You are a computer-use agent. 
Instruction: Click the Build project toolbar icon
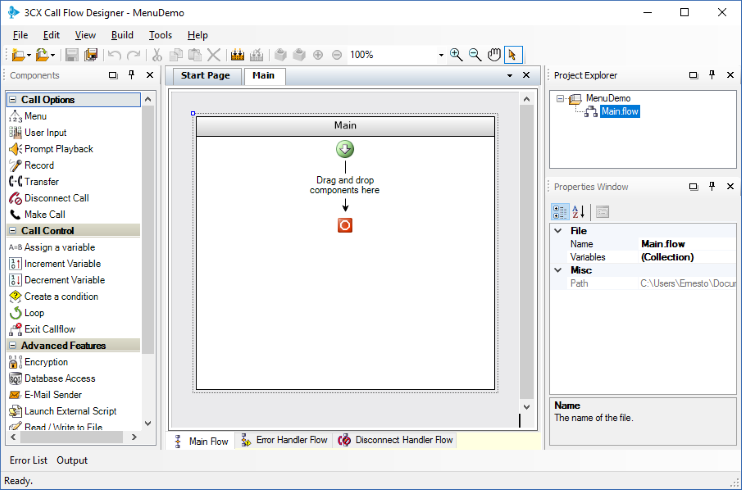pos(238,55)
